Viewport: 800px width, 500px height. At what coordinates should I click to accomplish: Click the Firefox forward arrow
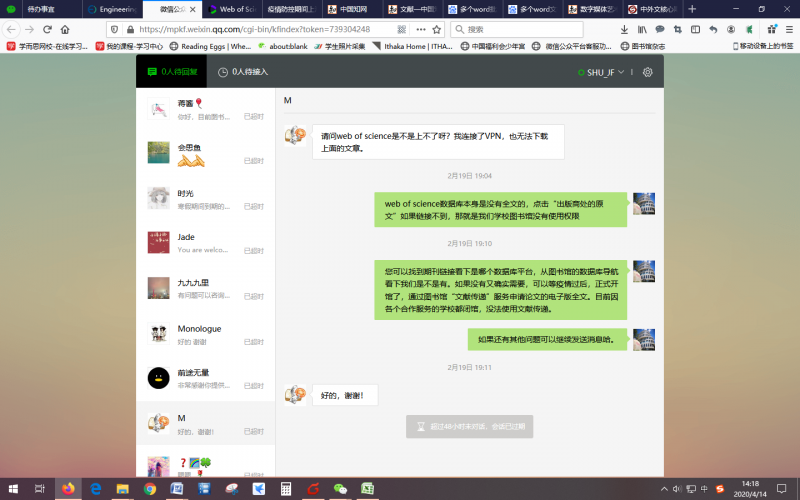click(30, 30)
